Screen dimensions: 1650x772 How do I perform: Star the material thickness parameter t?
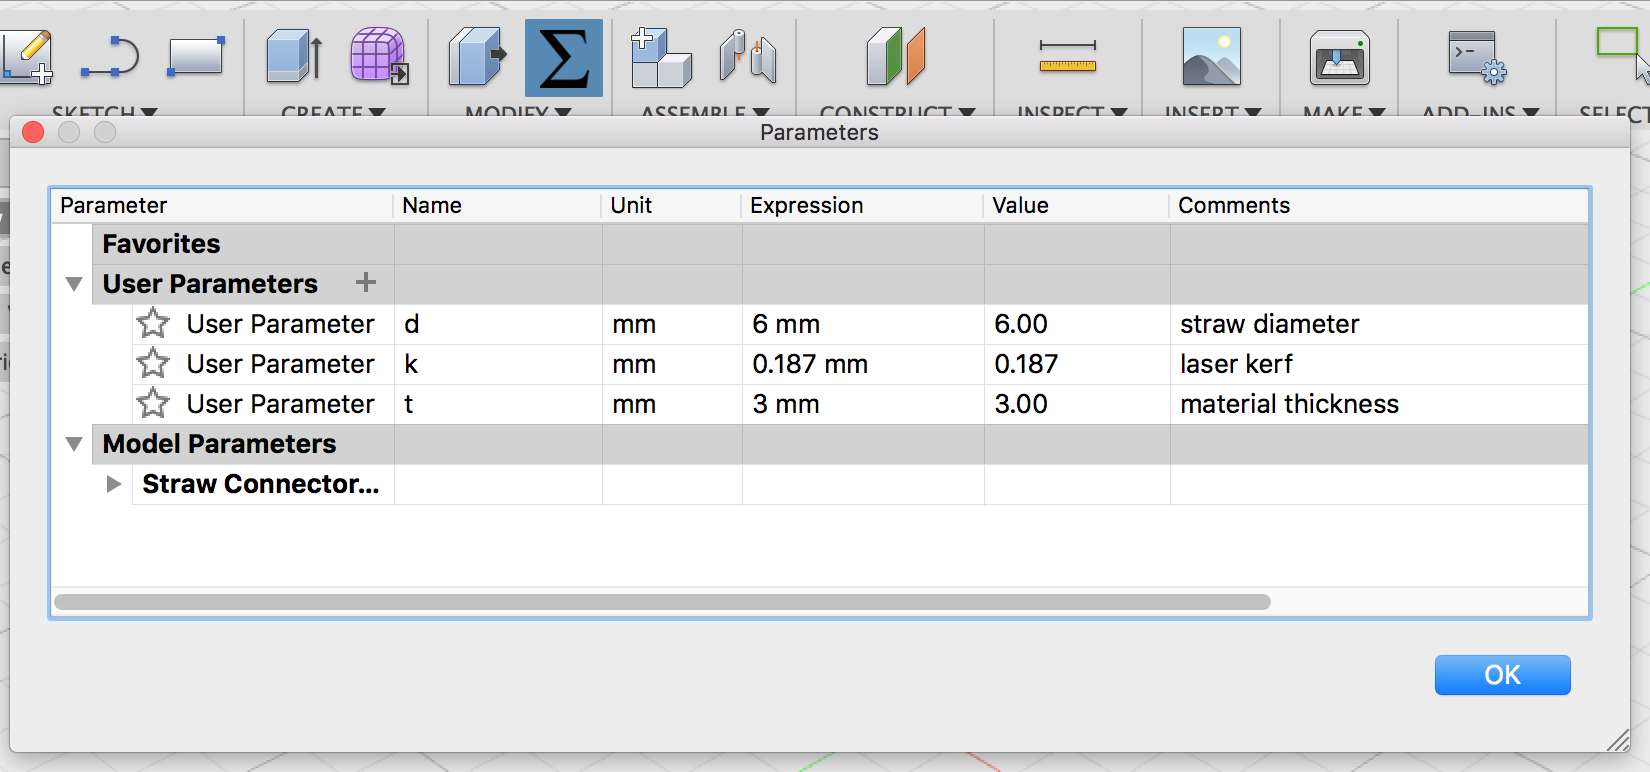pos(153,404)
